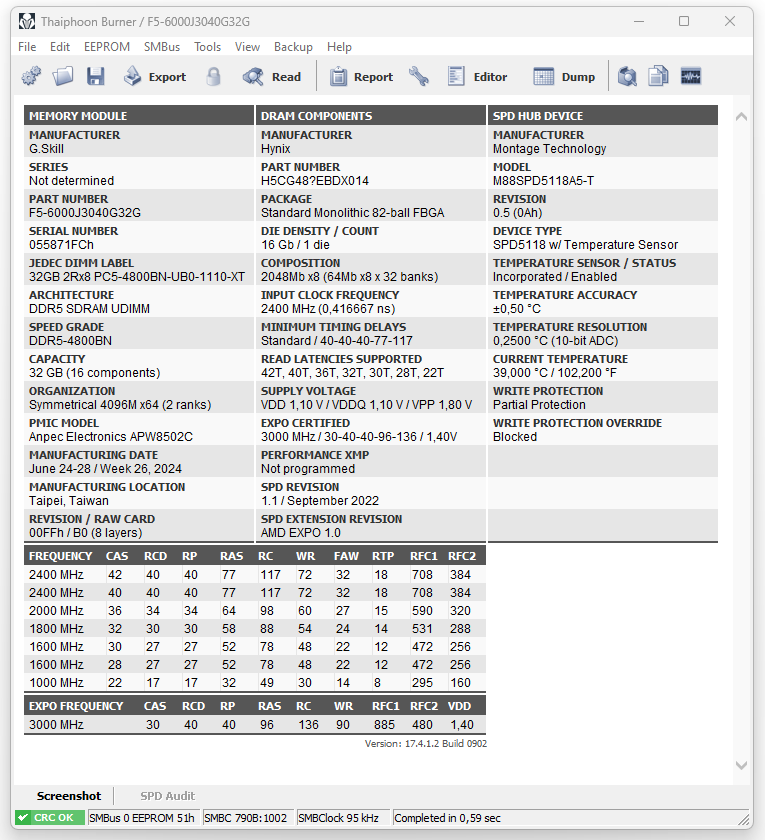Click the 3000 MHz EXPO frequency row

(x=254, y=724)
